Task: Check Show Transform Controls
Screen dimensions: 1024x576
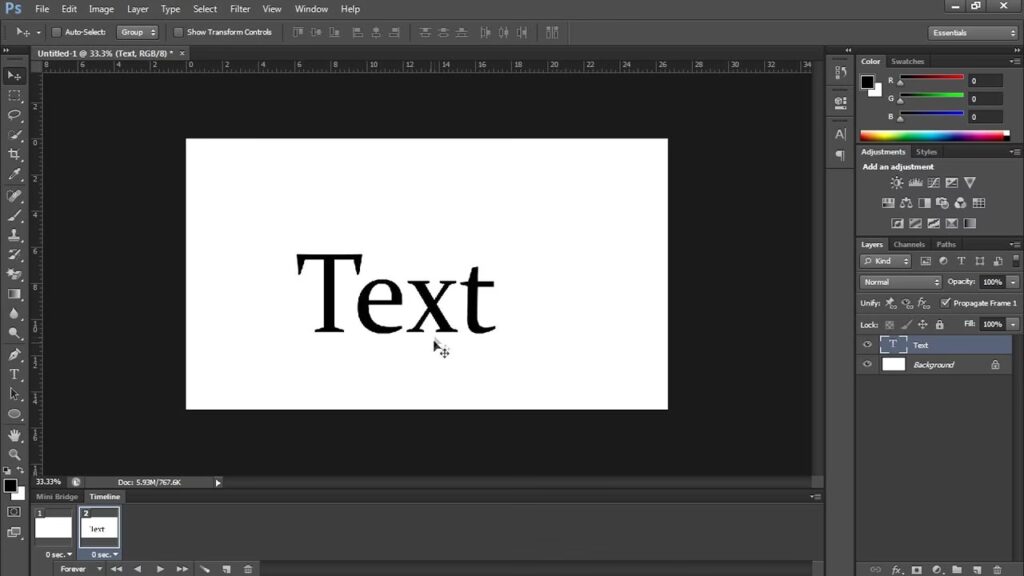Action: click(x=179, y=32)
